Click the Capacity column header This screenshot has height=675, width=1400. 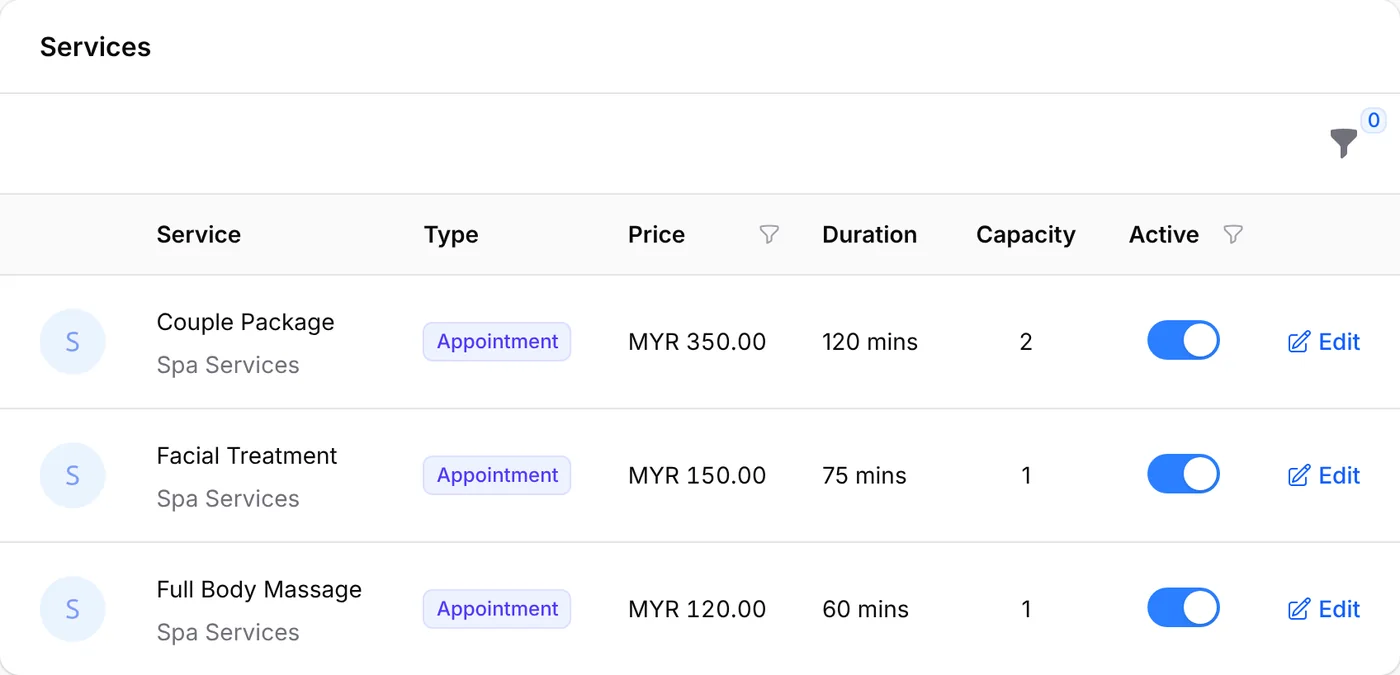(x=1026, y=235)
